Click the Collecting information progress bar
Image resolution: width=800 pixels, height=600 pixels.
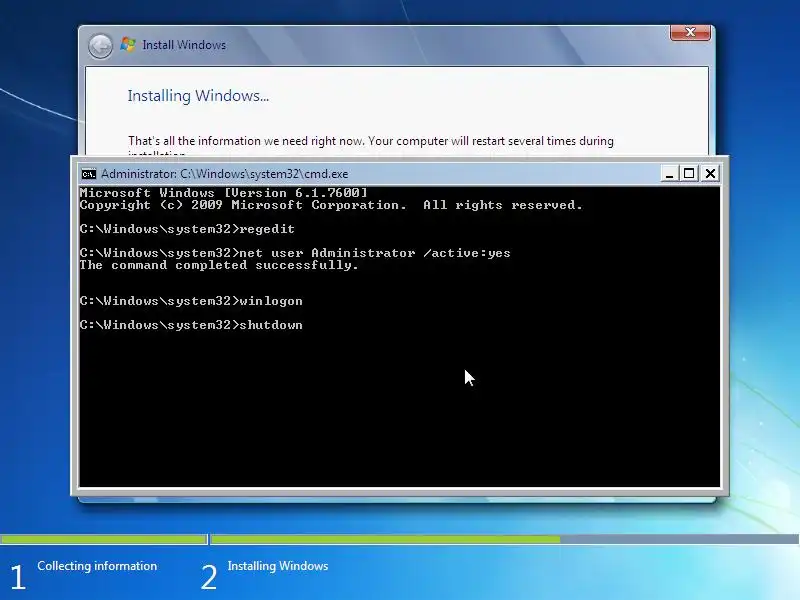click(104, 539)
